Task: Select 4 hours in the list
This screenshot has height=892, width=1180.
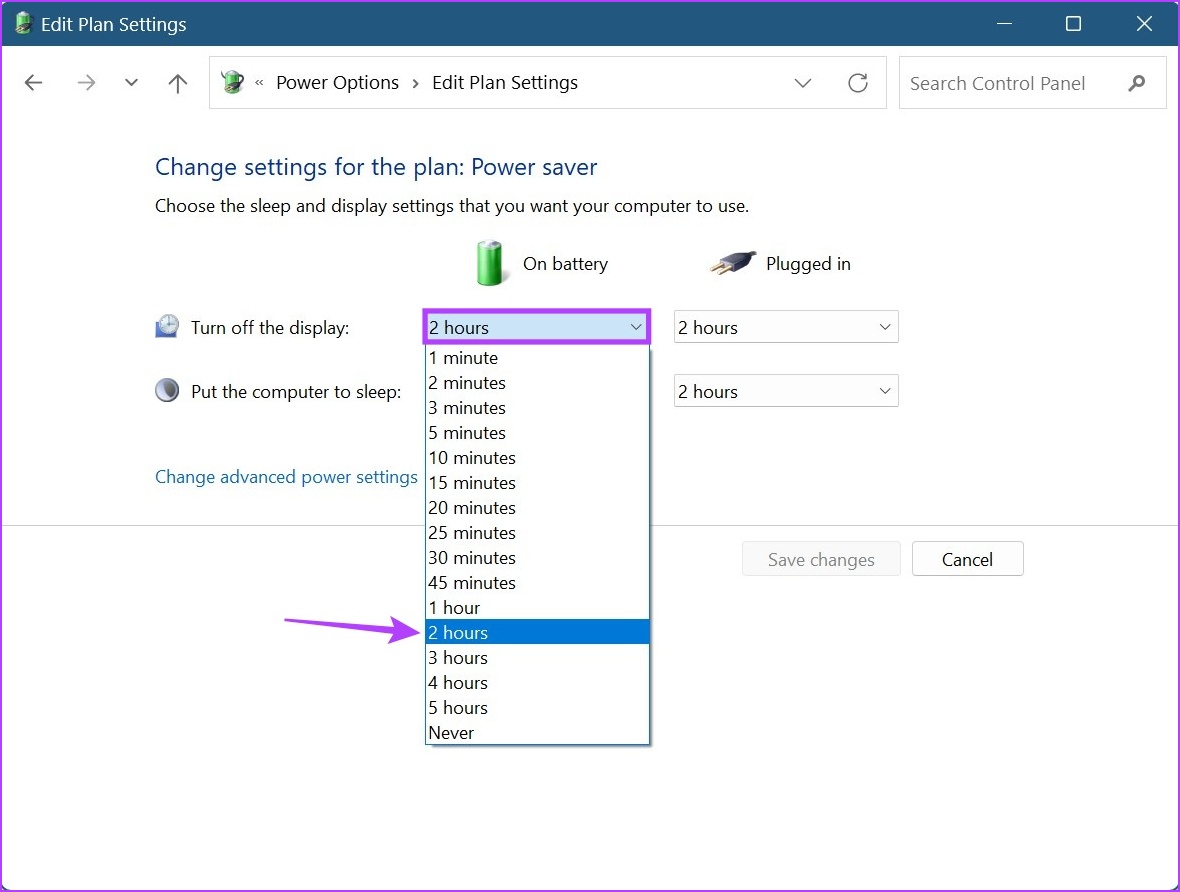Action: pos(537,683)
